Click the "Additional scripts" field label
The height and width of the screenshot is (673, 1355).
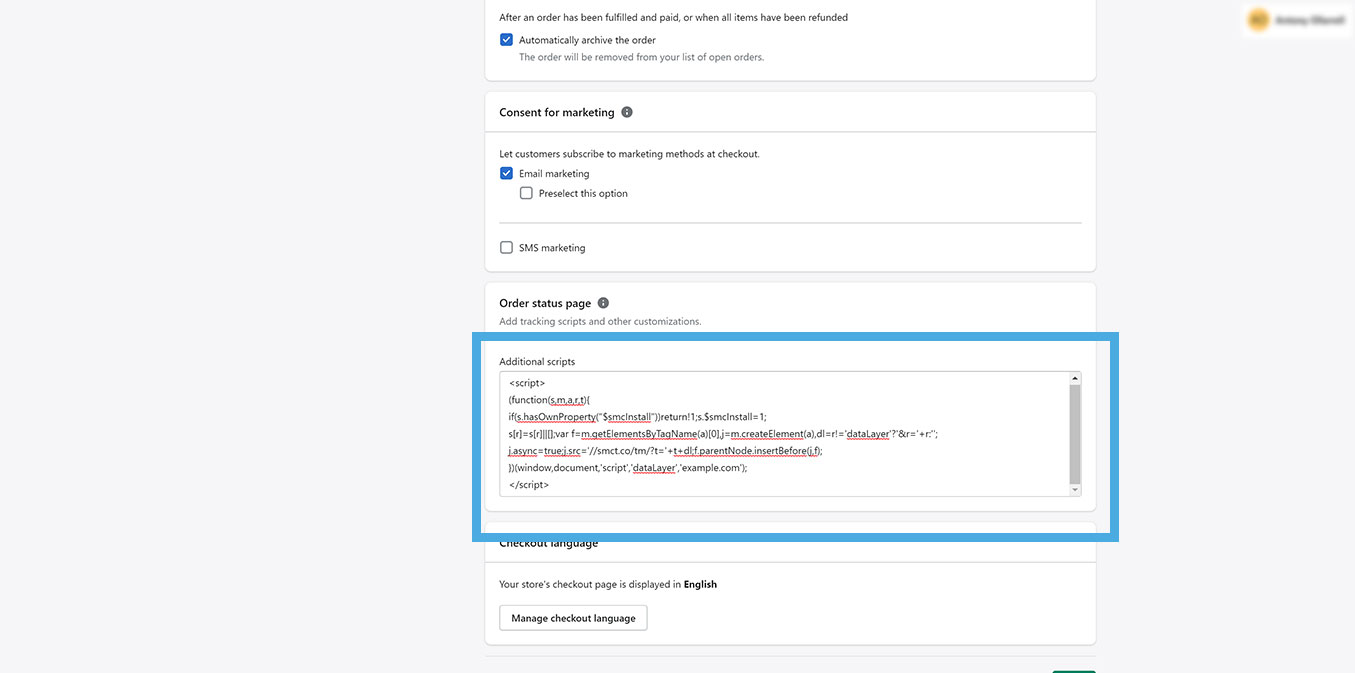[x=537, y=361]
